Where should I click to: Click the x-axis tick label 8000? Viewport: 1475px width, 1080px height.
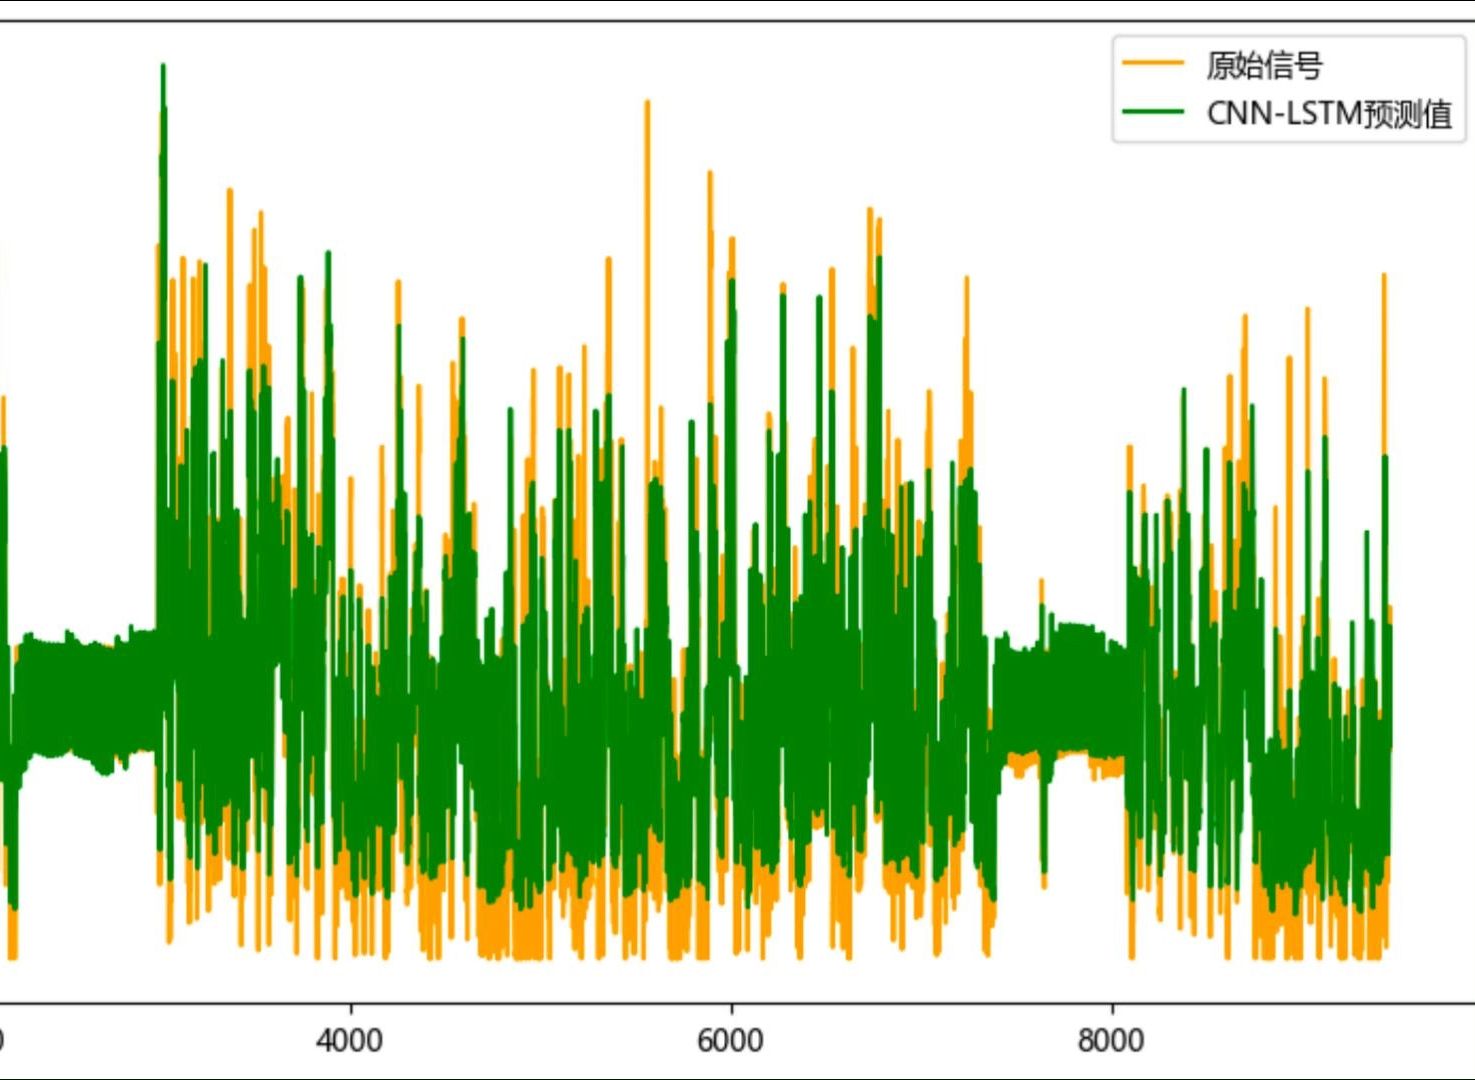(1111, 1041)
